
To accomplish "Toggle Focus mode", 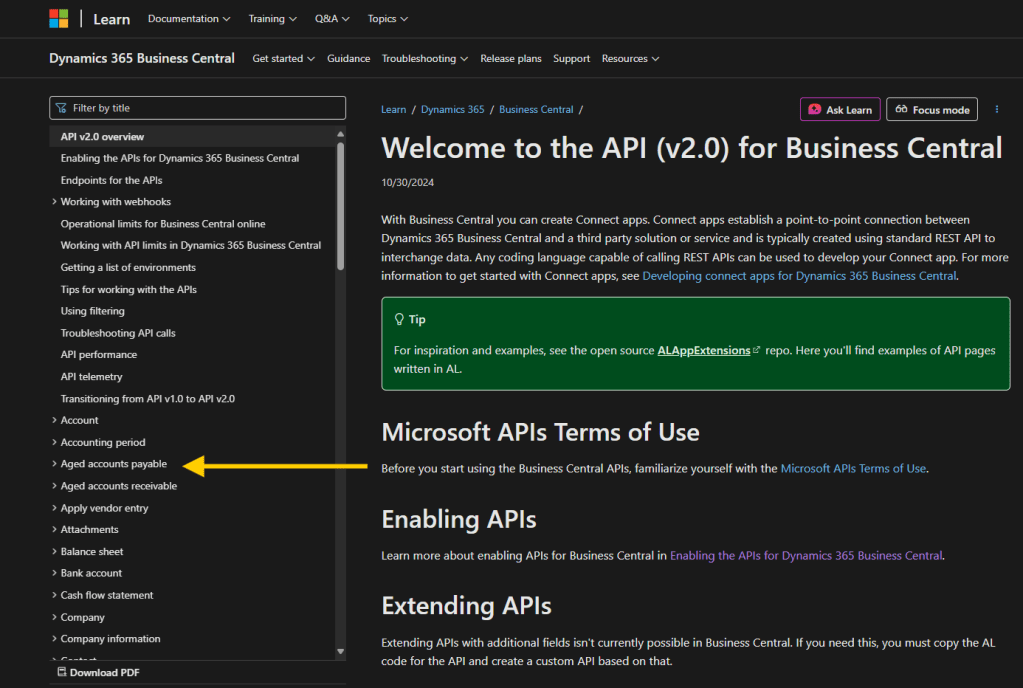I will tap(932, 110).
